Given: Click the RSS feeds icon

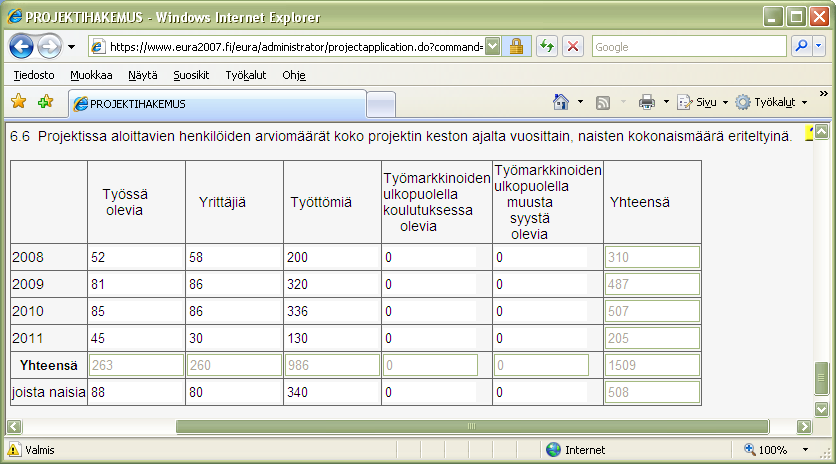Looking at the screenshot, I should (x=603, y=102).
